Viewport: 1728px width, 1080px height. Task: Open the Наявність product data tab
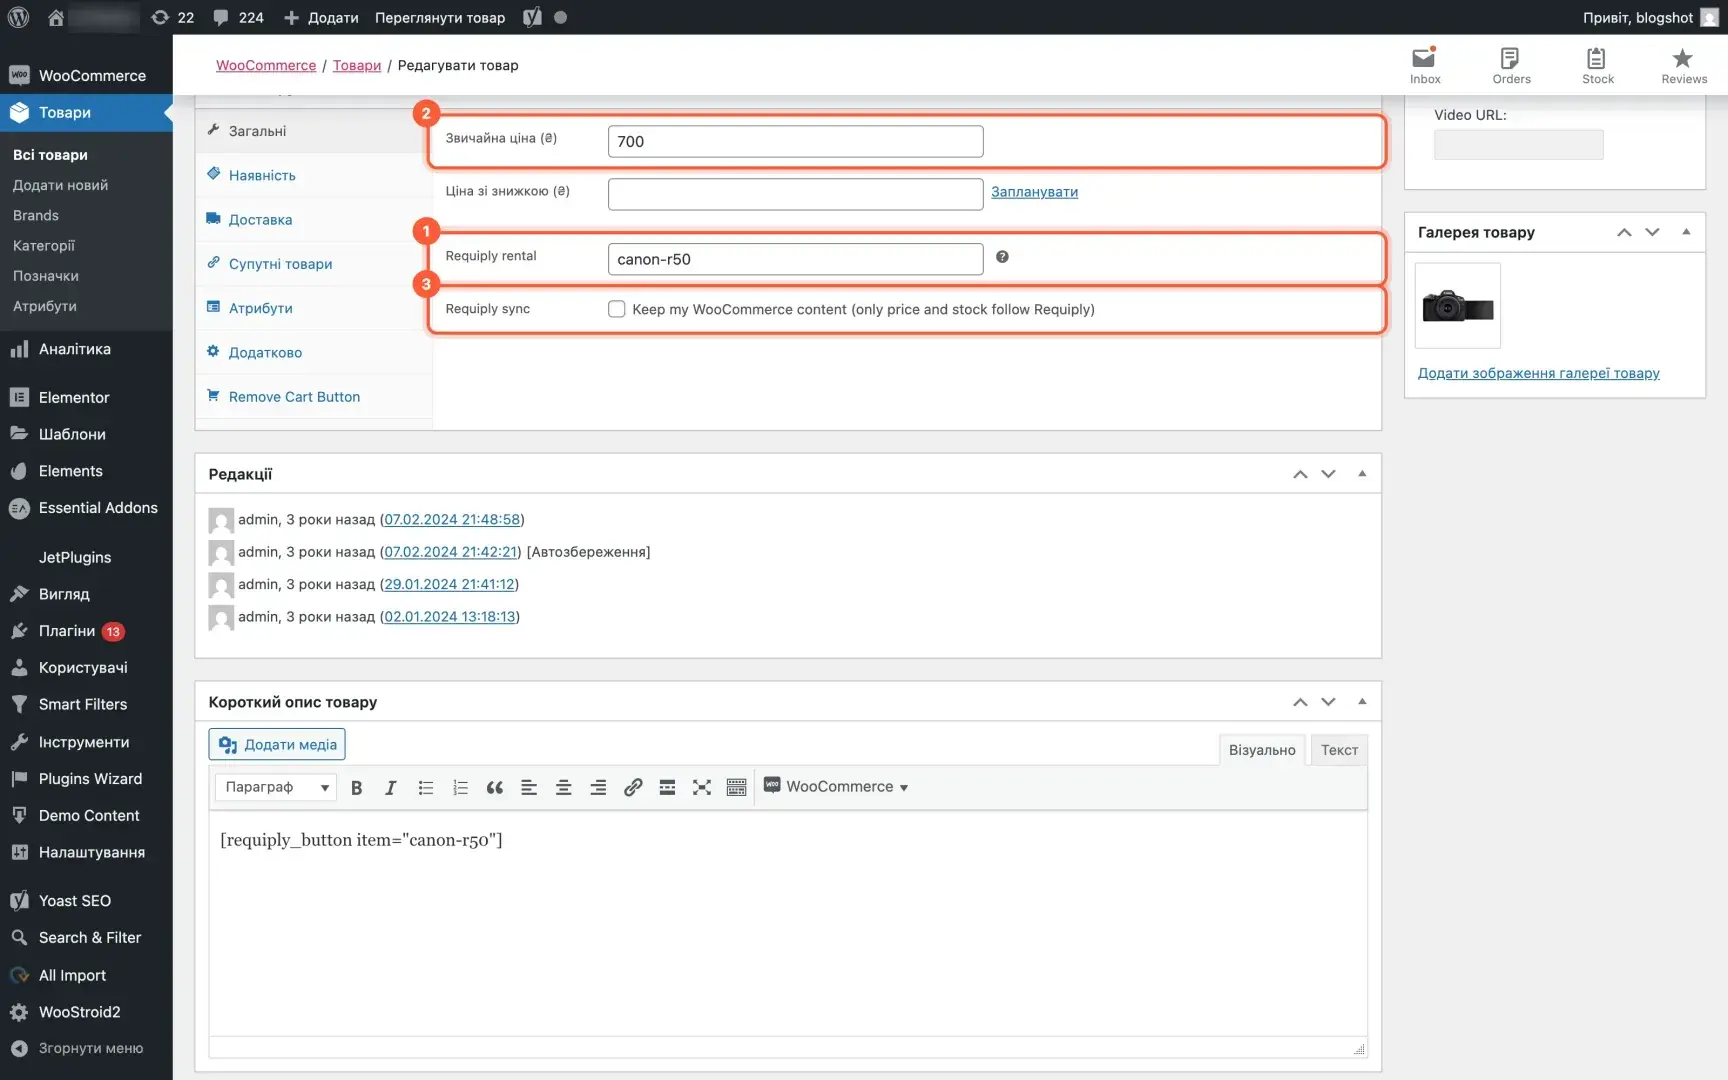pos(262,175)
